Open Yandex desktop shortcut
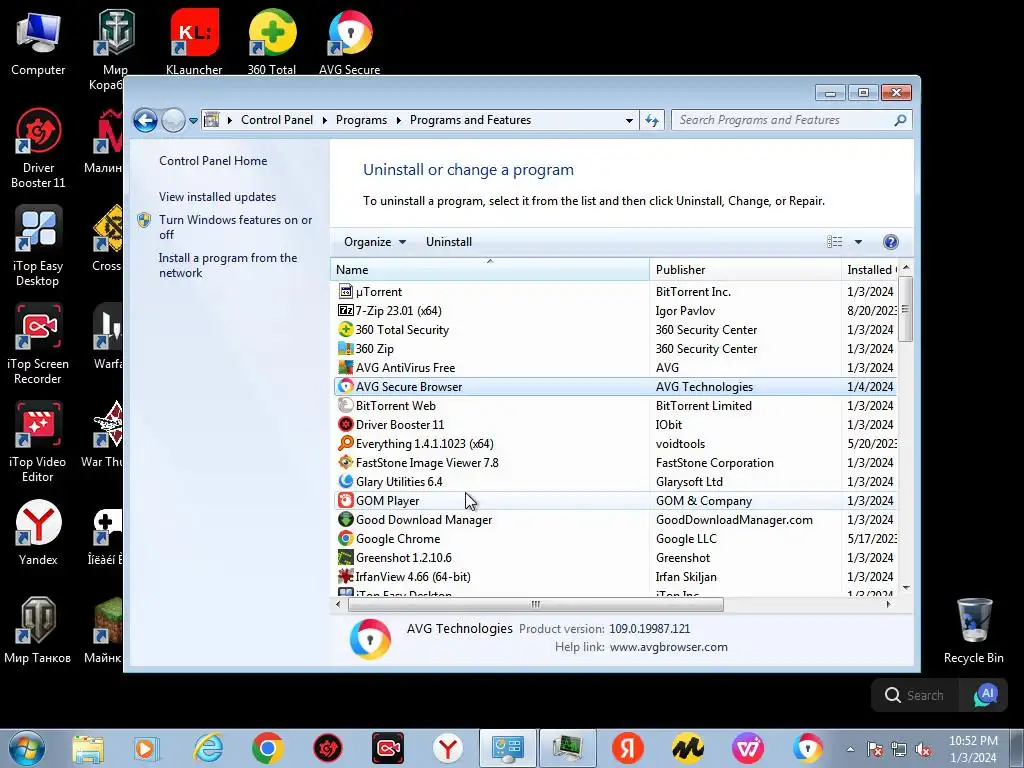 (x=38, y=533)
